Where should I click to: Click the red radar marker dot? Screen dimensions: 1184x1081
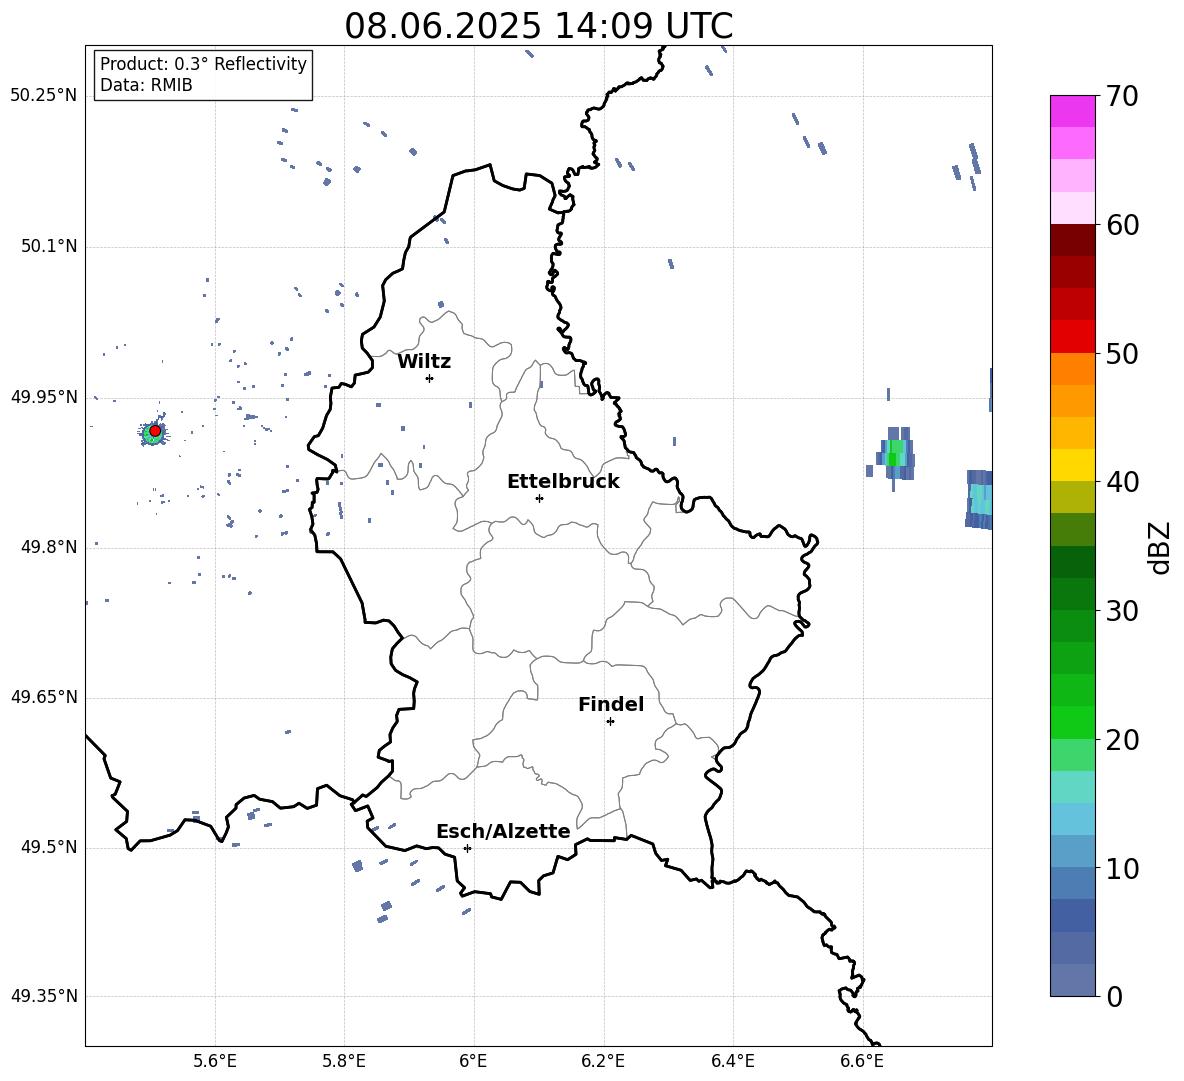tap(155, 431)
